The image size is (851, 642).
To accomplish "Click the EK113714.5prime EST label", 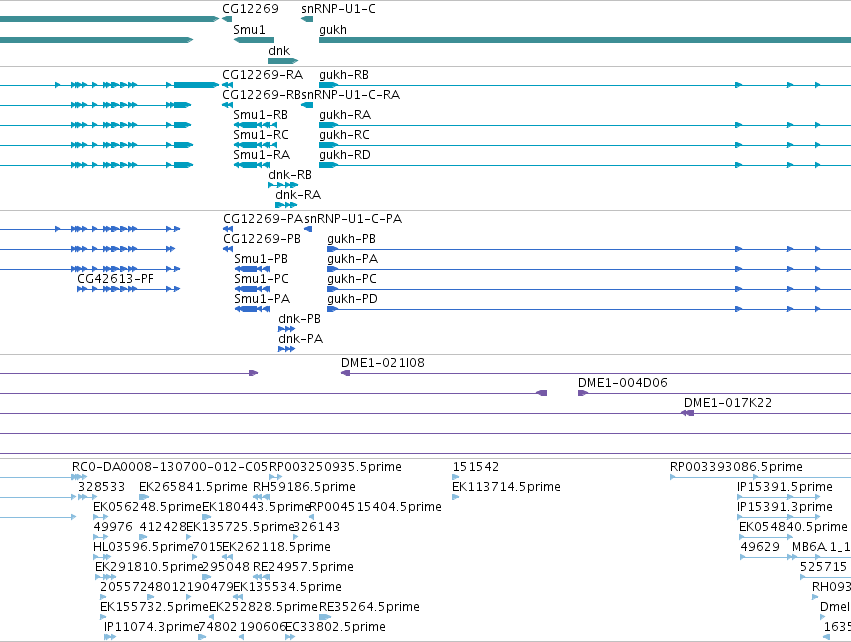I will [506, 487].
